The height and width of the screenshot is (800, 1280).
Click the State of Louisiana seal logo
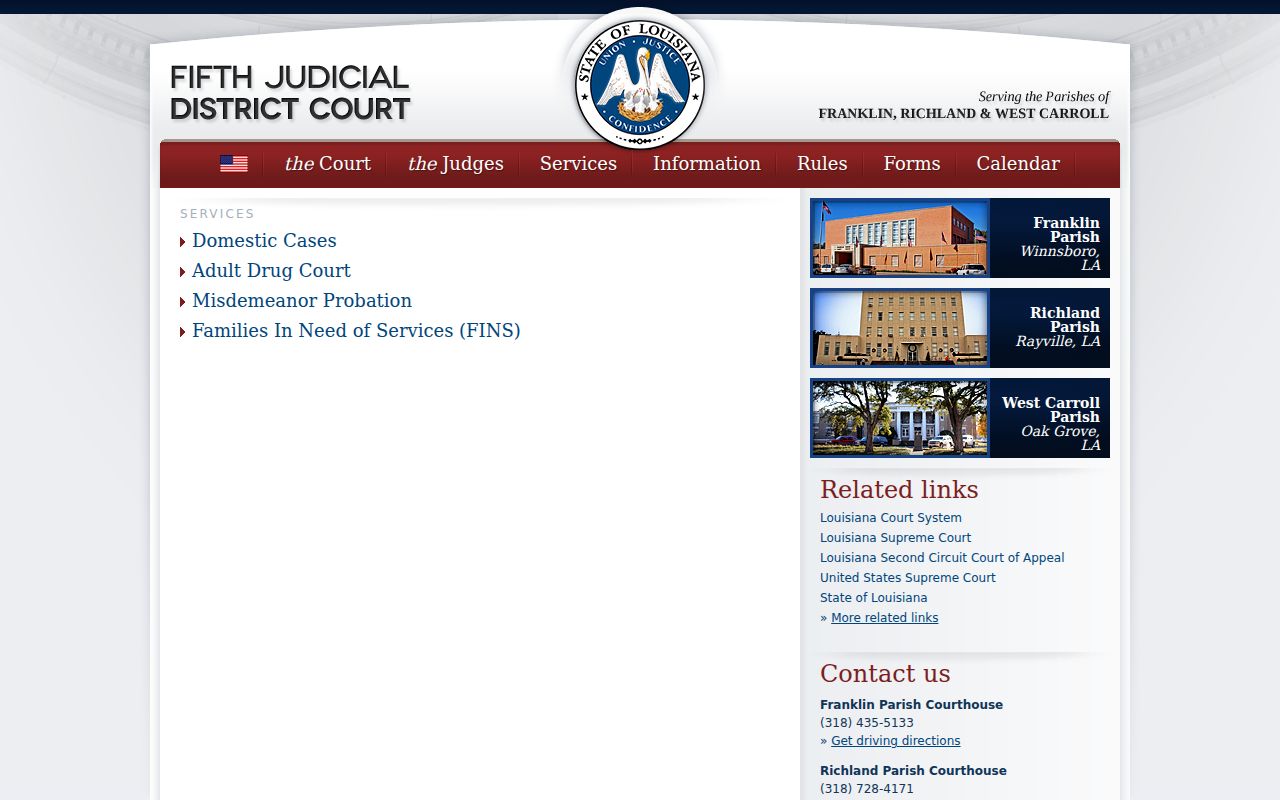tap(640, 84)
